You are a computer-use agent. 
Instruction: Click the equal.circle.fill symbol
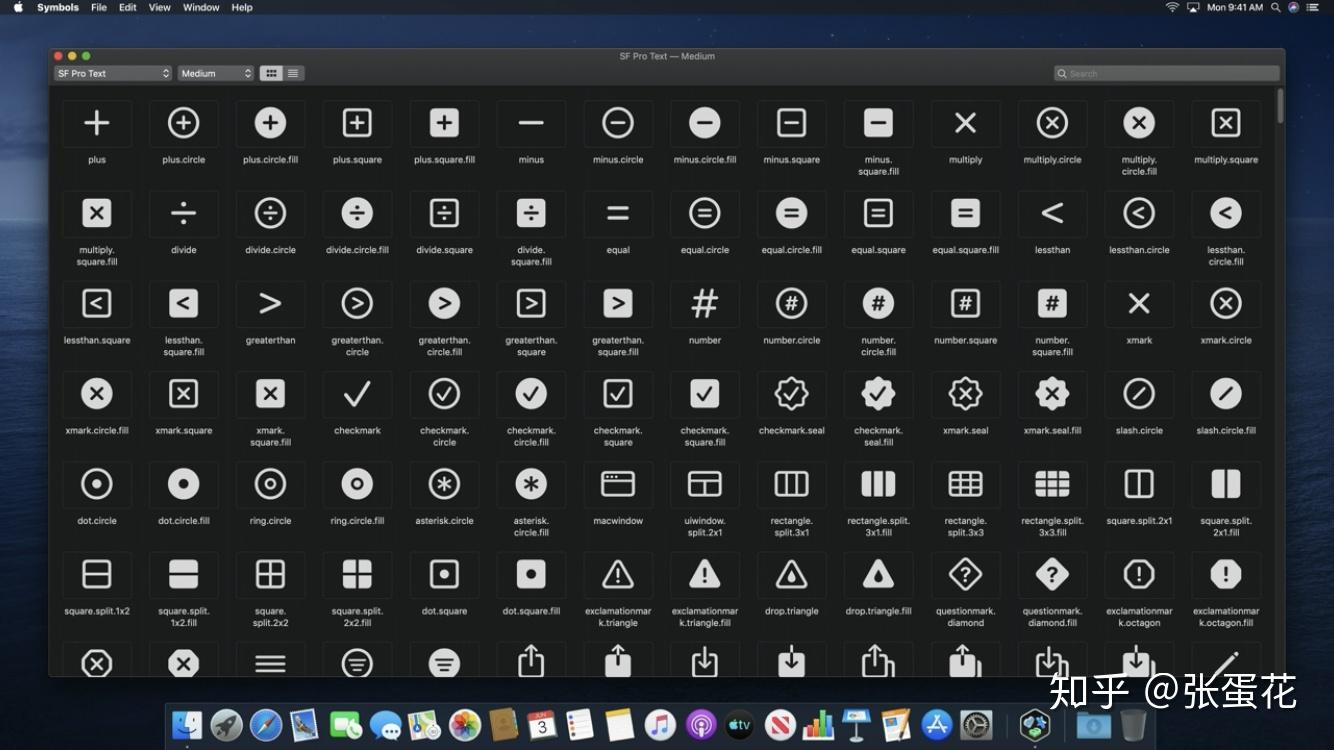click(792, 213)
